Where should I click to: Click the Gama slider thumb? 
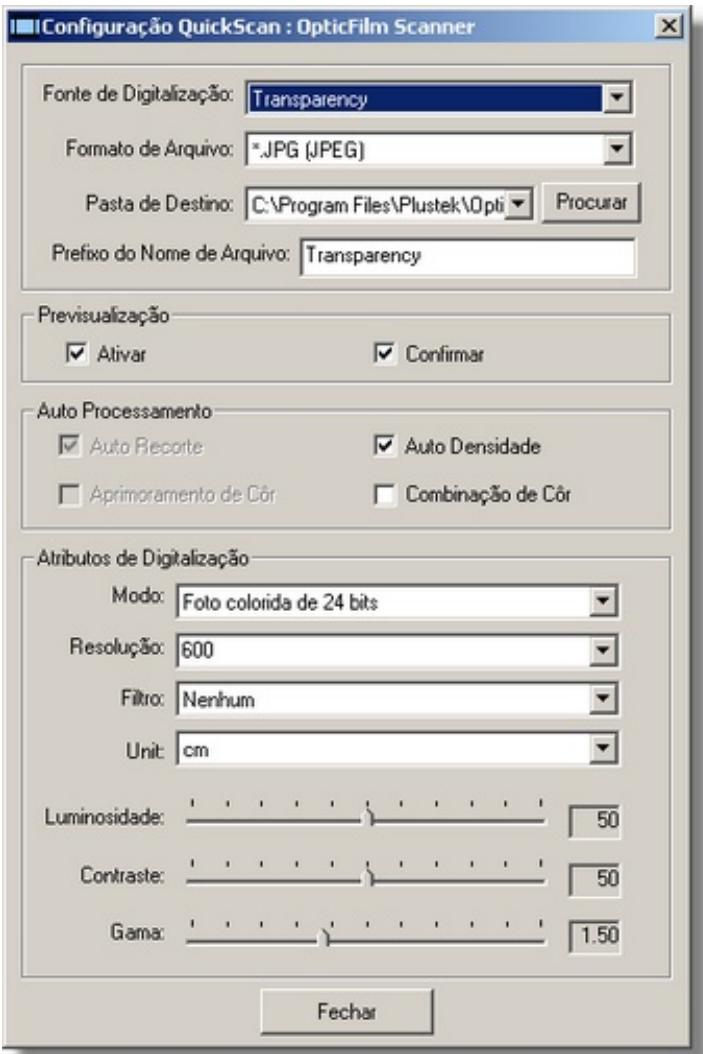pyautogui.click(x=323, y=936)
